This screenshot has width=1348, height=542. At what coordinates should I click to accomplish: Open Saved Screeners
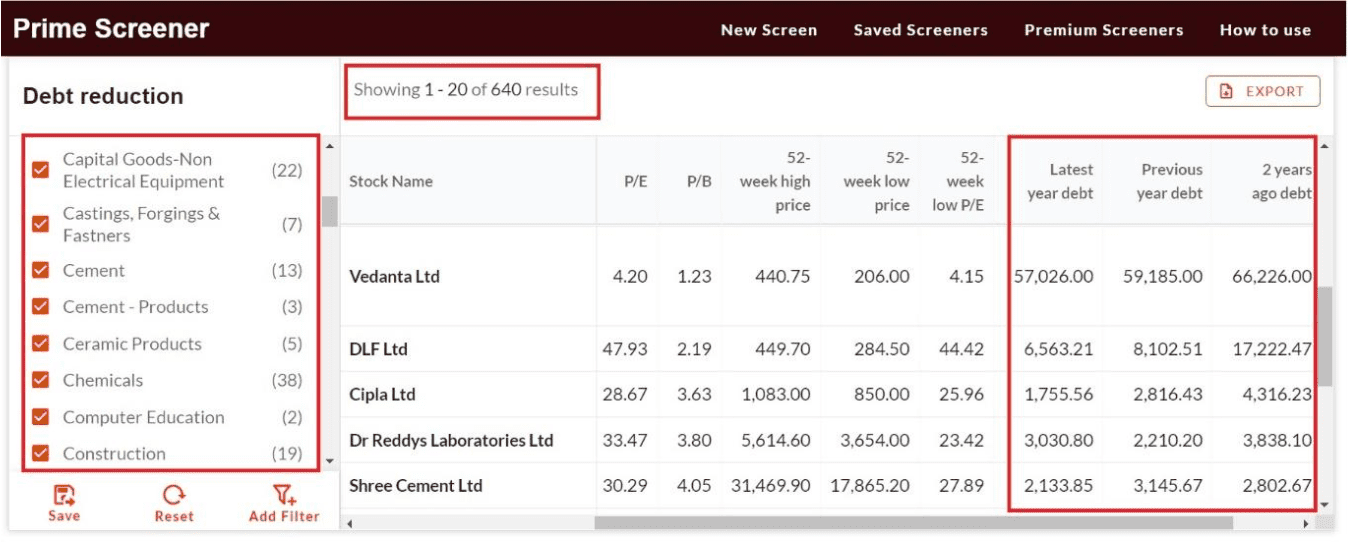click(x=920, y=30)
